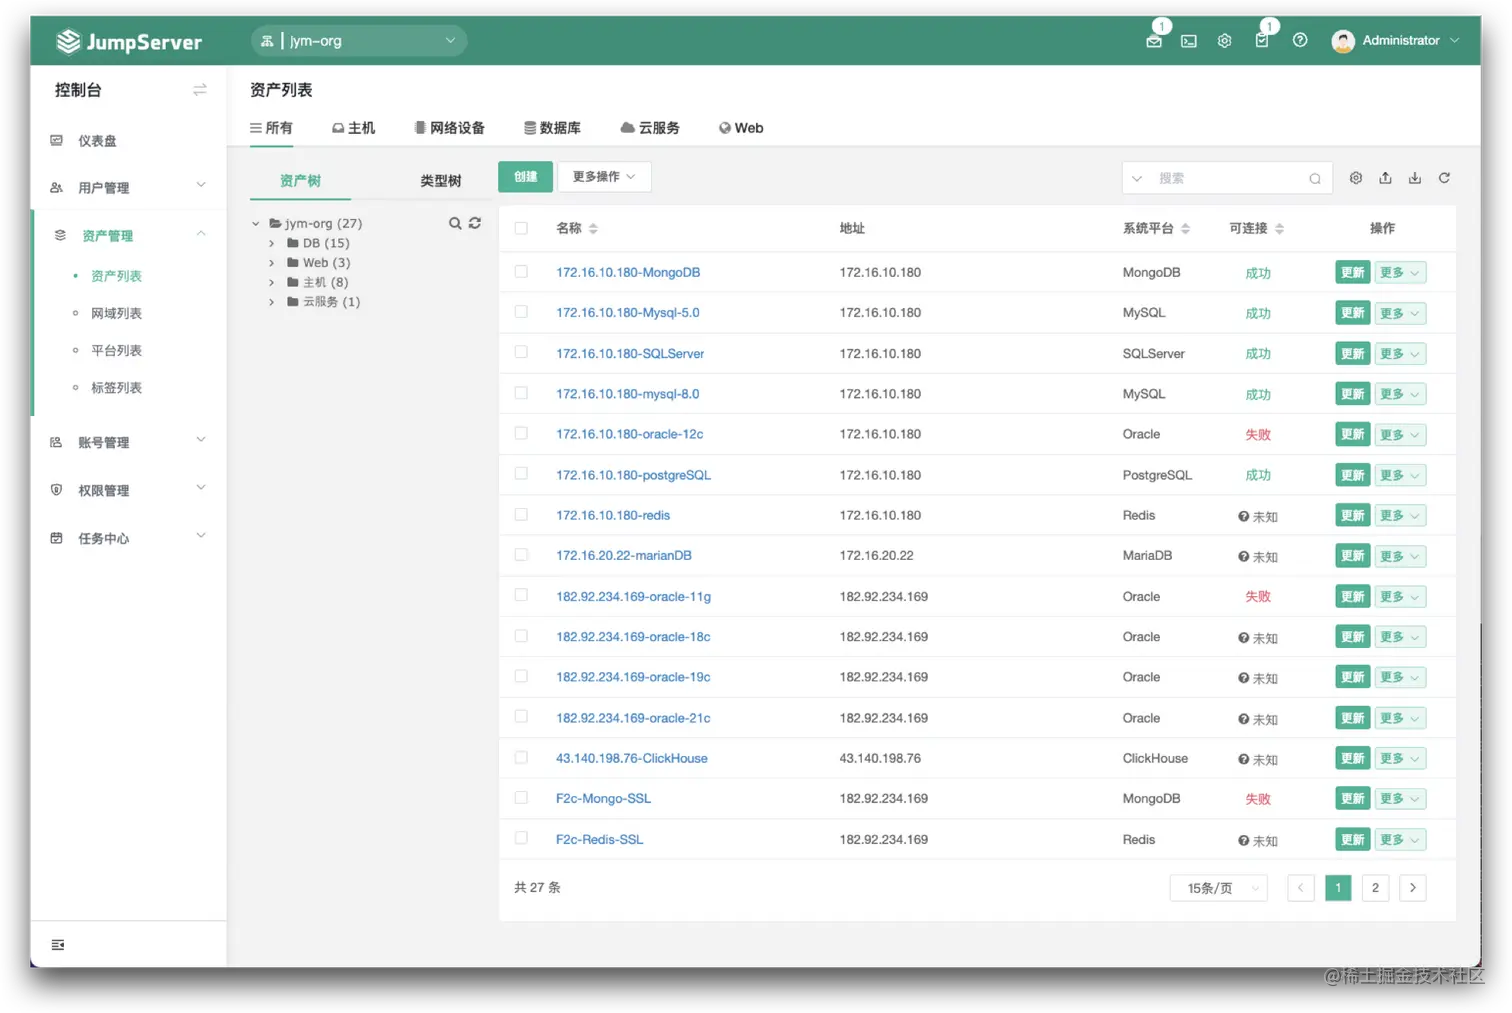Click the DB folder icon in asset tree

(293, 243)
